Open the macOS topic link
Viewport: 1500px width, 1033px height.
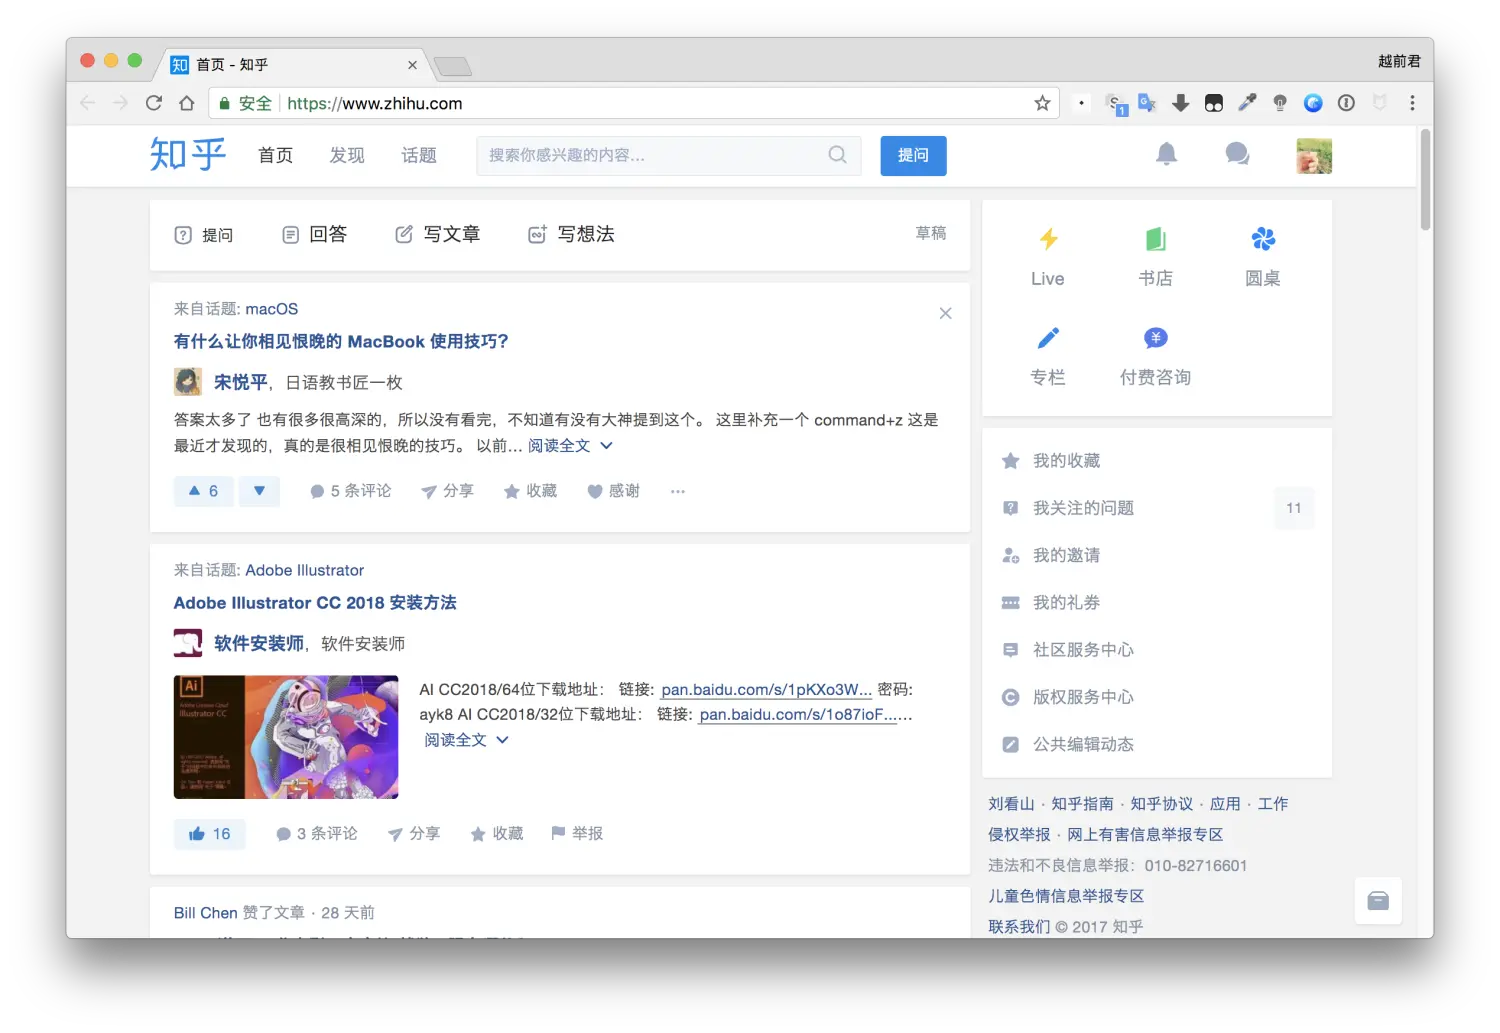[272, 309]
